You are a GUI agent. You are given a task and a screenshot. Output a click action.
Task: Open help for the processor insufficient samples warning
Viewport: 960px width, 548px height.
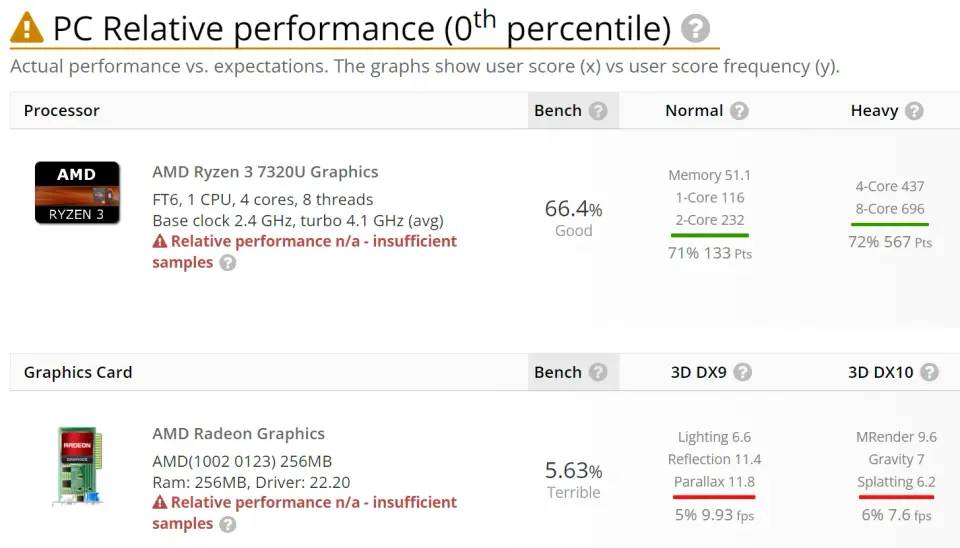228,263
